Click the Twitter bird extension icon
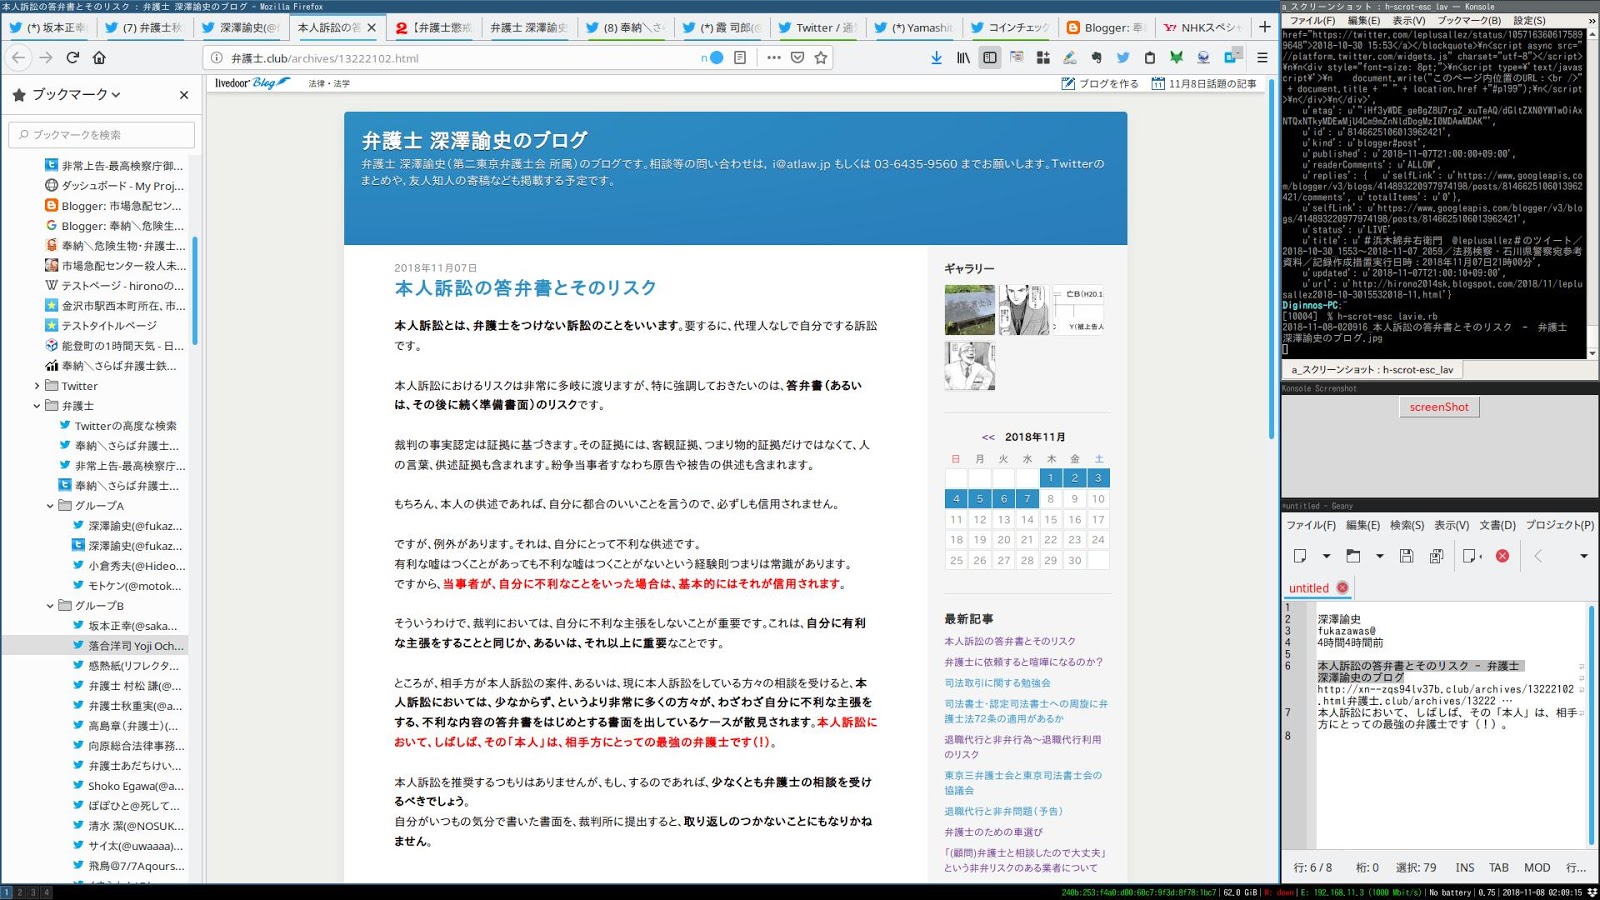 pyautogui.click(x=1123, y=58)
